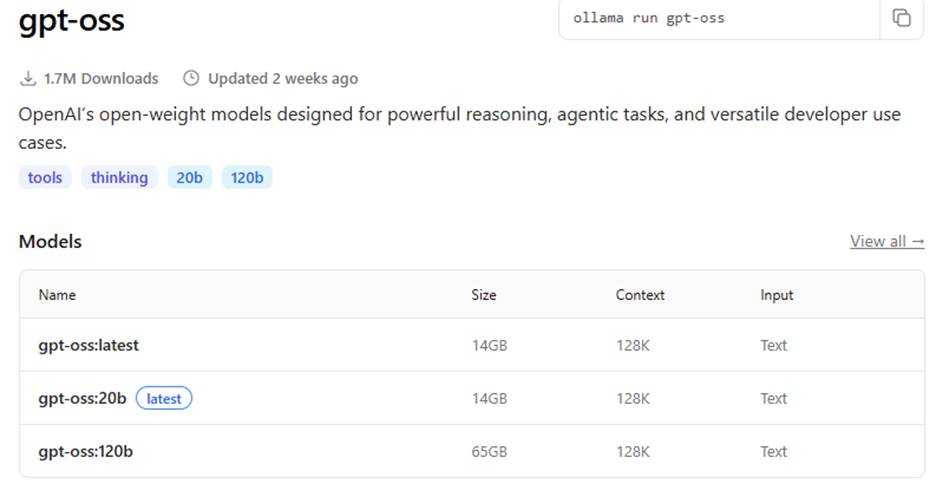The image size is (936, 497).
Task: Click the Name column header
Action: click(x=57, y=295)
